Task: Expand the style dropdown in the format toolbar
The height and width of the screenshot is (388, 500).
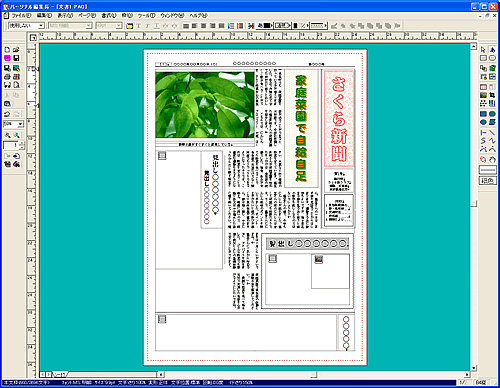Action: pyautogui.click(x=41, y=26)
